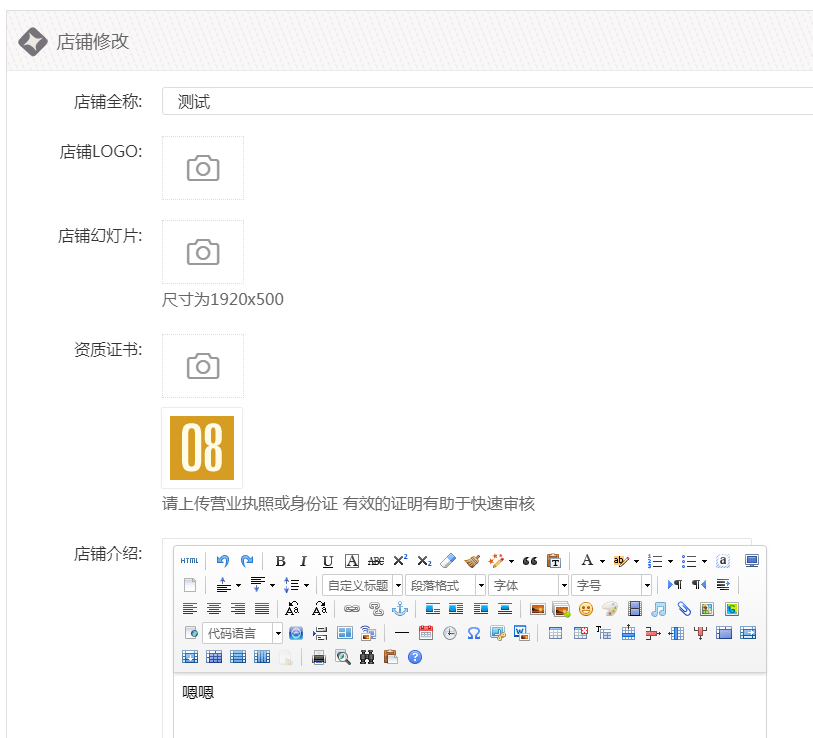
Task: Upload image for 店铺幻灯片 camera box
Action: click(203, 252)
